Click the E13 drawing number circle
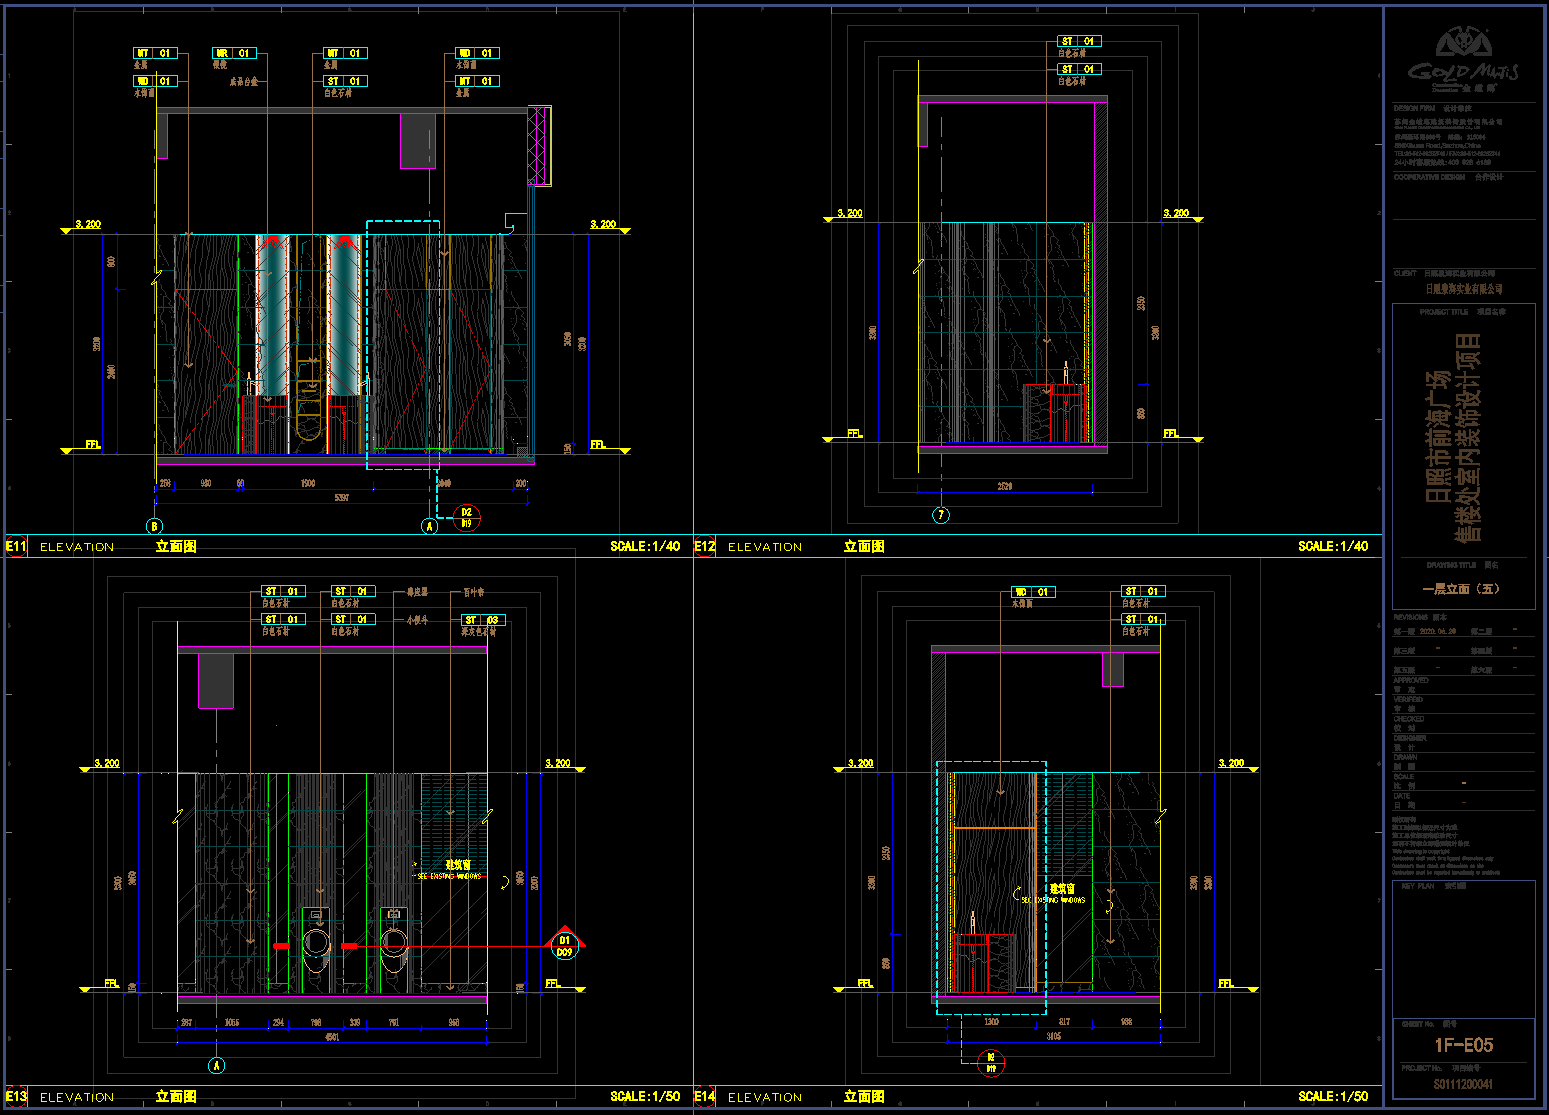The image size is (1549, 1115). click(x=16, y=1096)
